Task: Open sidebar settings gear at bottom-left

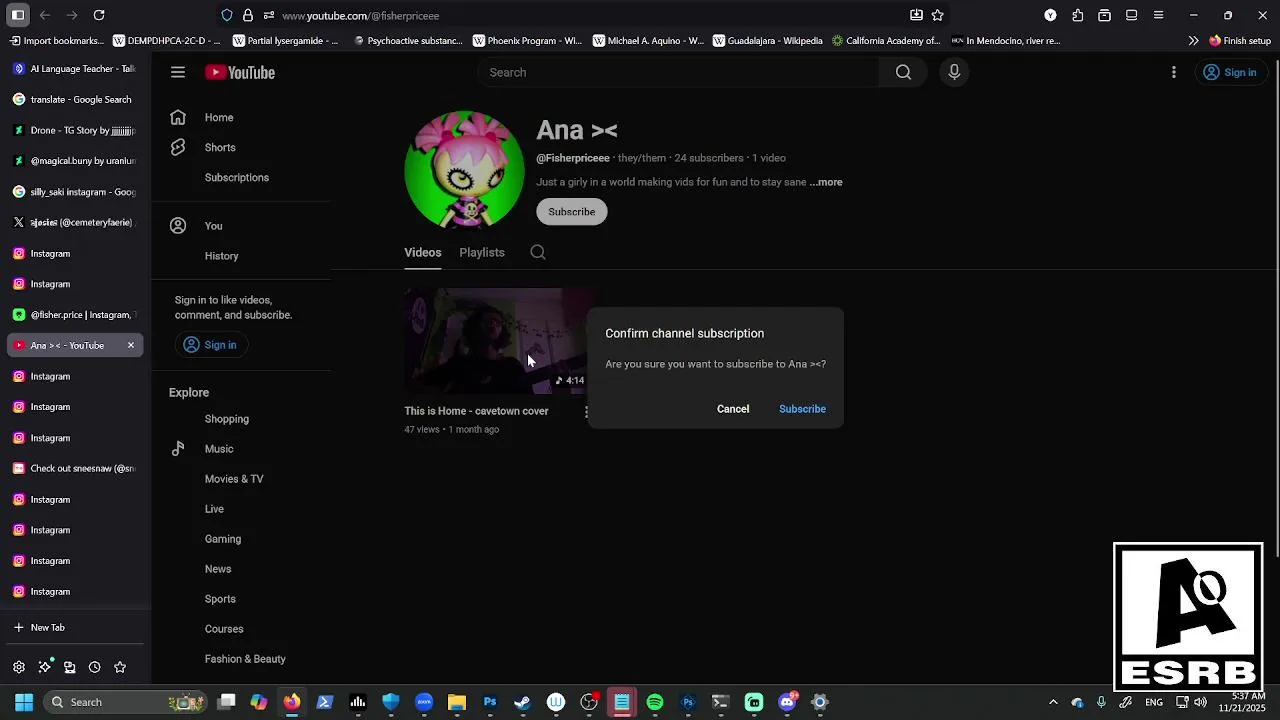Action: (x=19, y=667)
